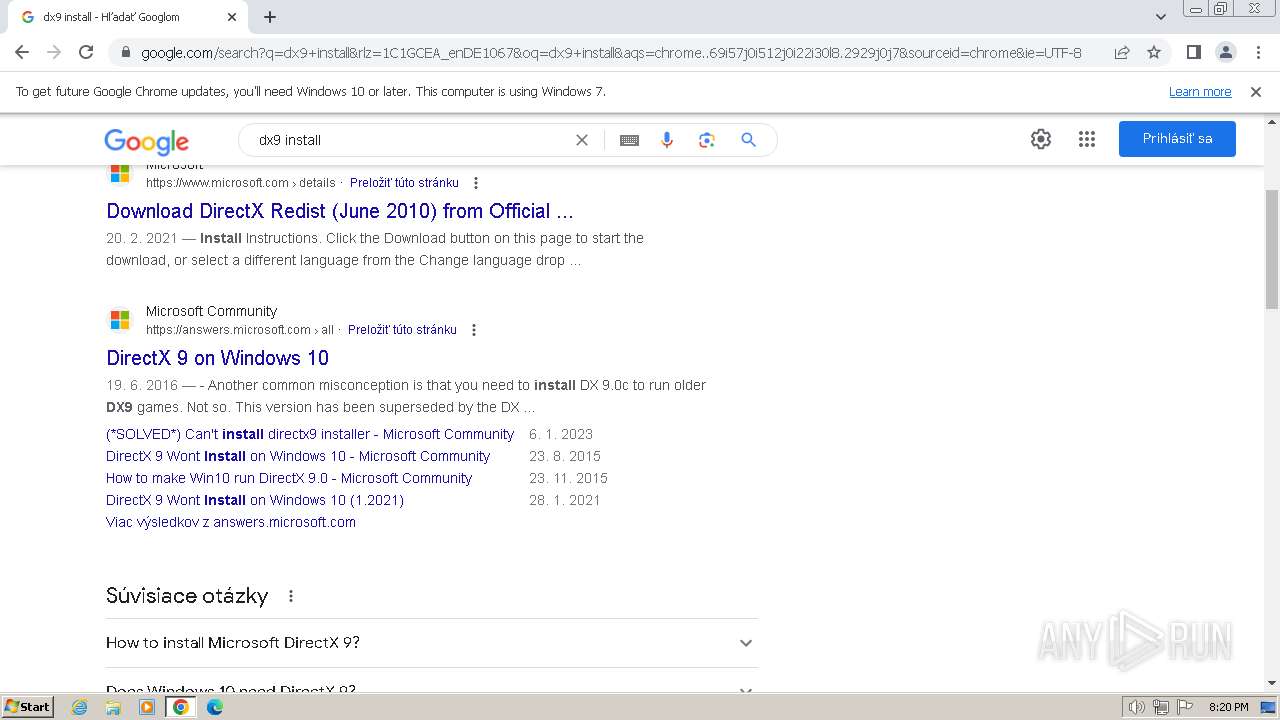Translate the microsoft.com details result page

(x=404, y=183)
